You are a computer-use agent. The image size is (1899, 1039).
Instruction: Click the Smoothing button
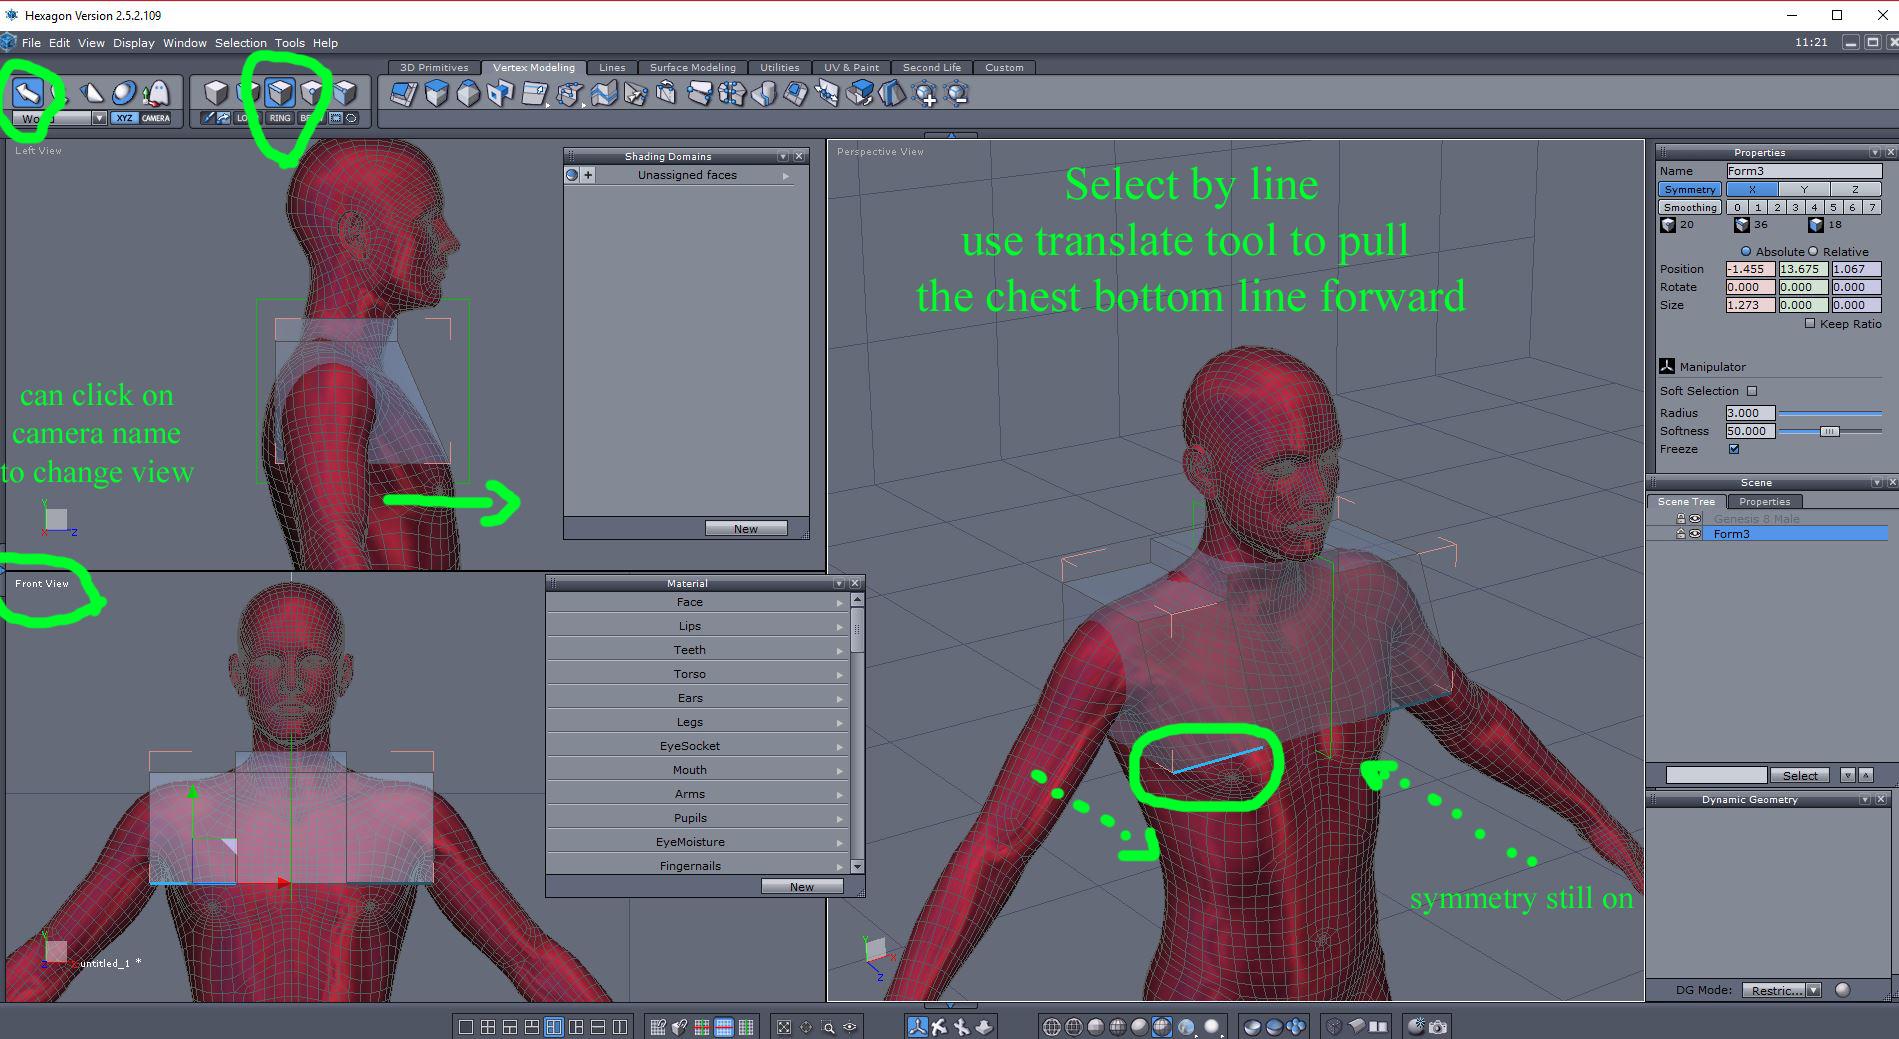coord(1690,207)
